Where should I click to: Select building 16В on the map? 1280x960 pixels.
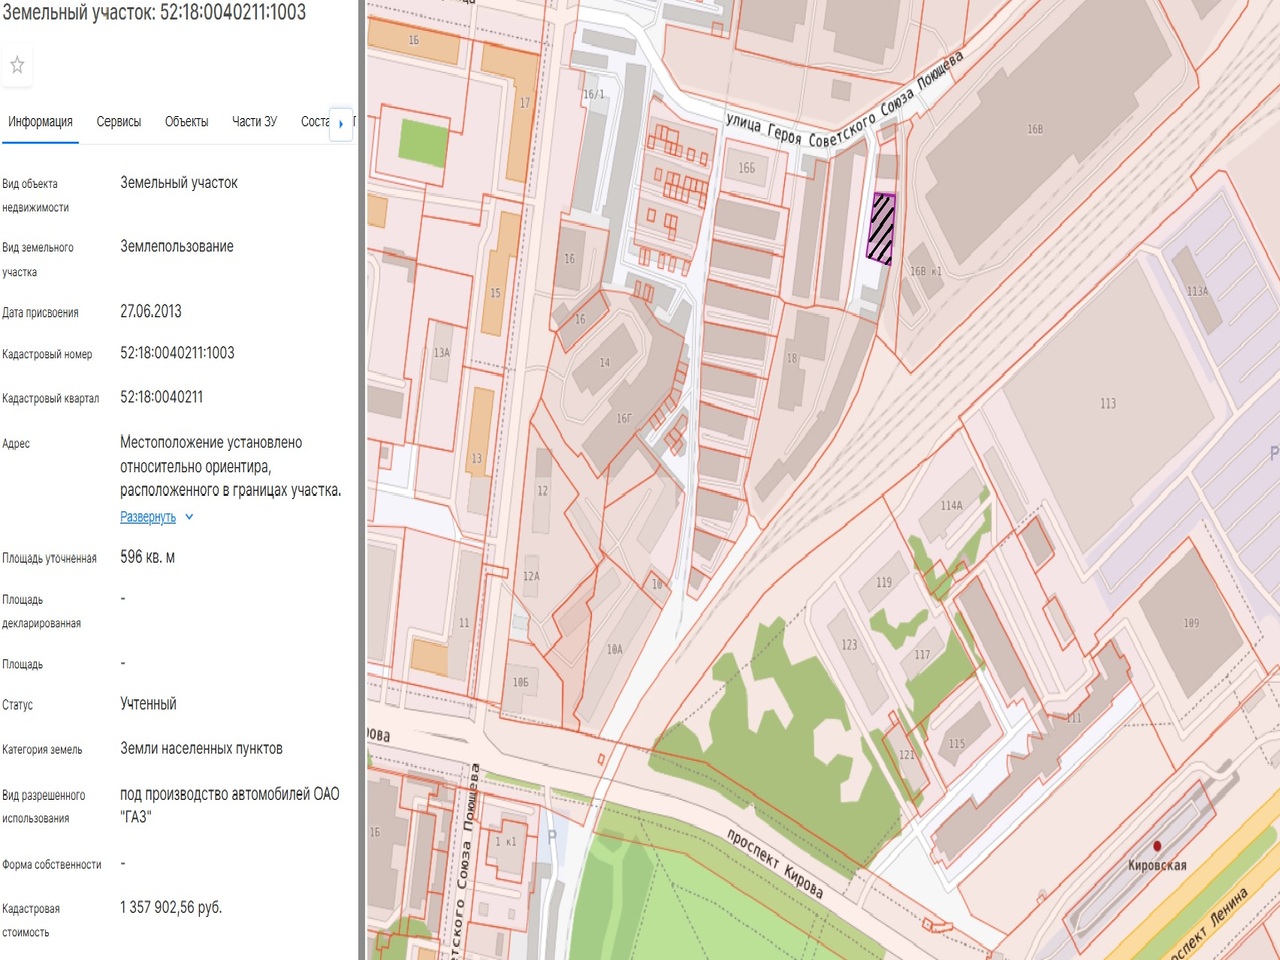click(x=1034, y=129)
